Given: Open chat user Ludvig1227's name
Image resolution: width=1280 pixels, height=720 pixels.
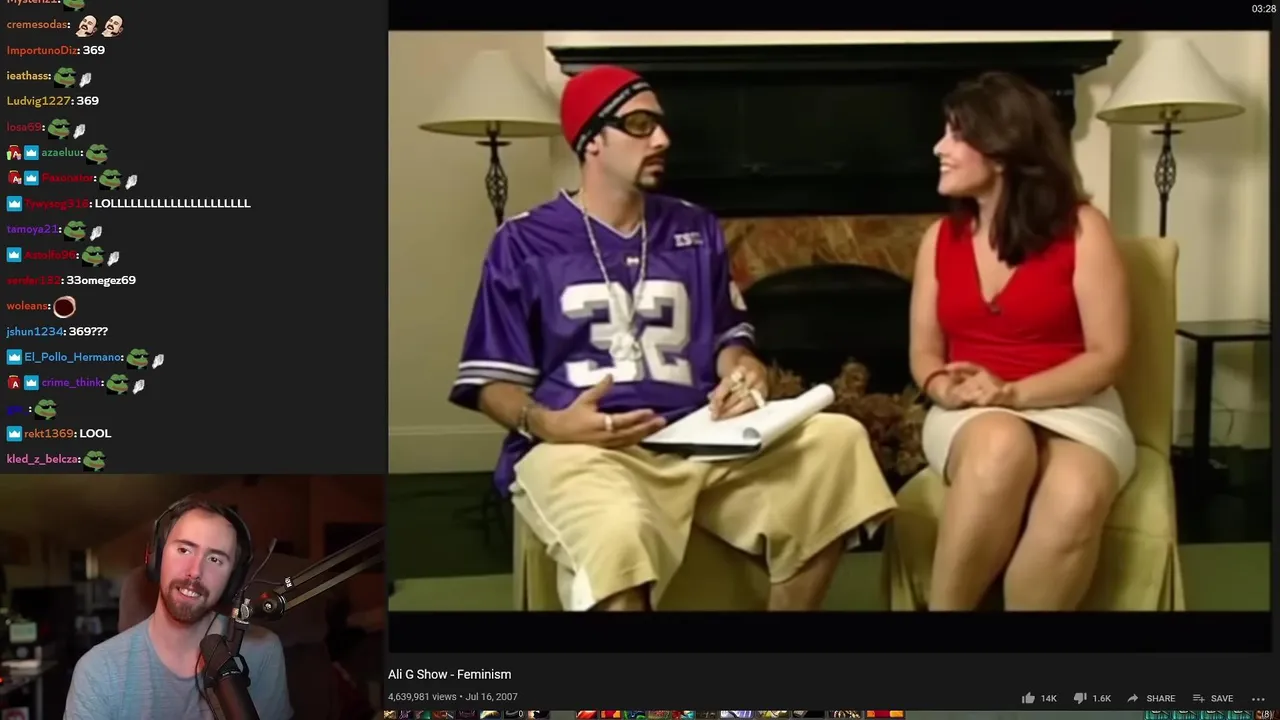Looking at the screenshot, I should 39,101.
